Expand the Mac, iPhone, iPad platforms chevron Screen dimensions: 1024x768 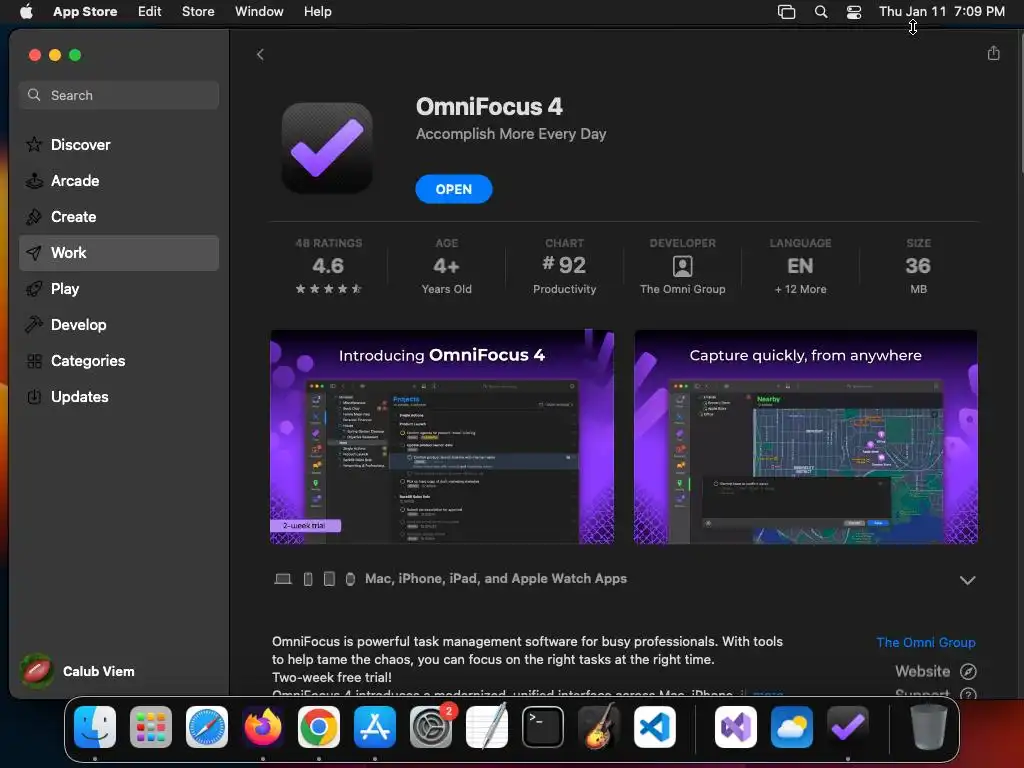point(967,580)
